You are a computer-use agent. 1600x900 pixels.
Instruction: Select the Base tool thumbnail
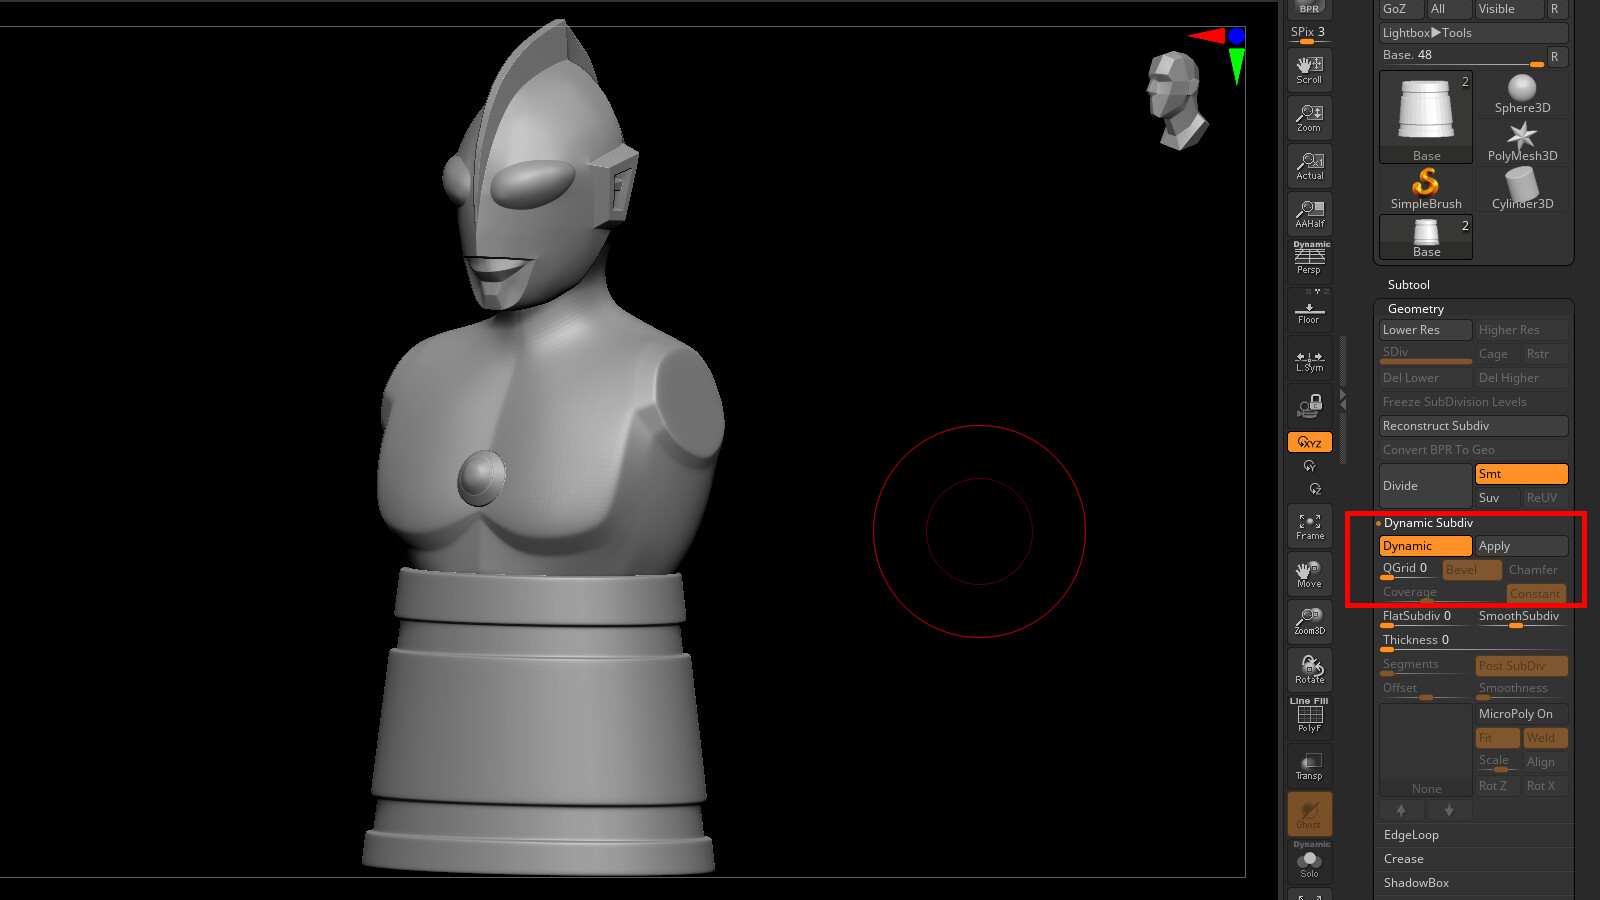[1426, 117]
